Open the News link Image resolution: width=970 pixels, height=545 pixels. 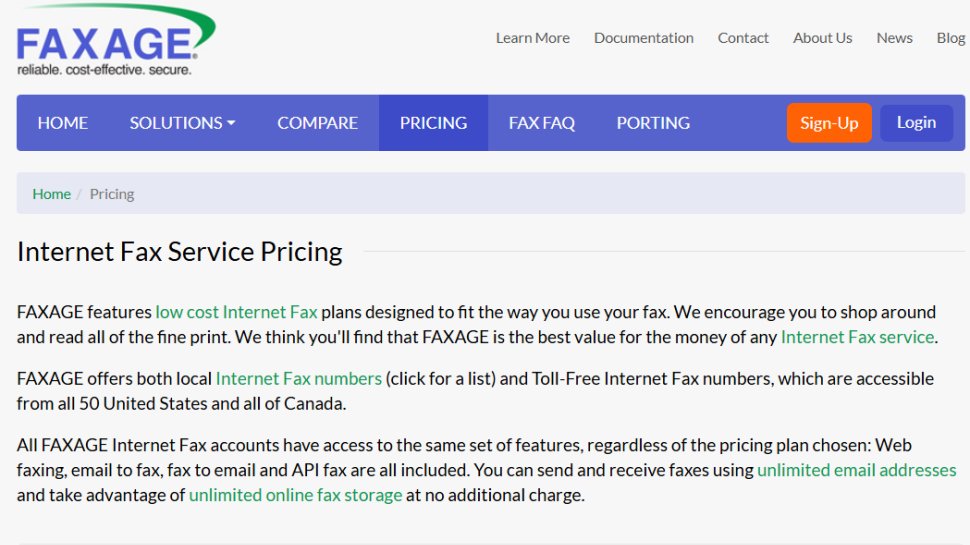pyautogui.click(x=894, y=38)
